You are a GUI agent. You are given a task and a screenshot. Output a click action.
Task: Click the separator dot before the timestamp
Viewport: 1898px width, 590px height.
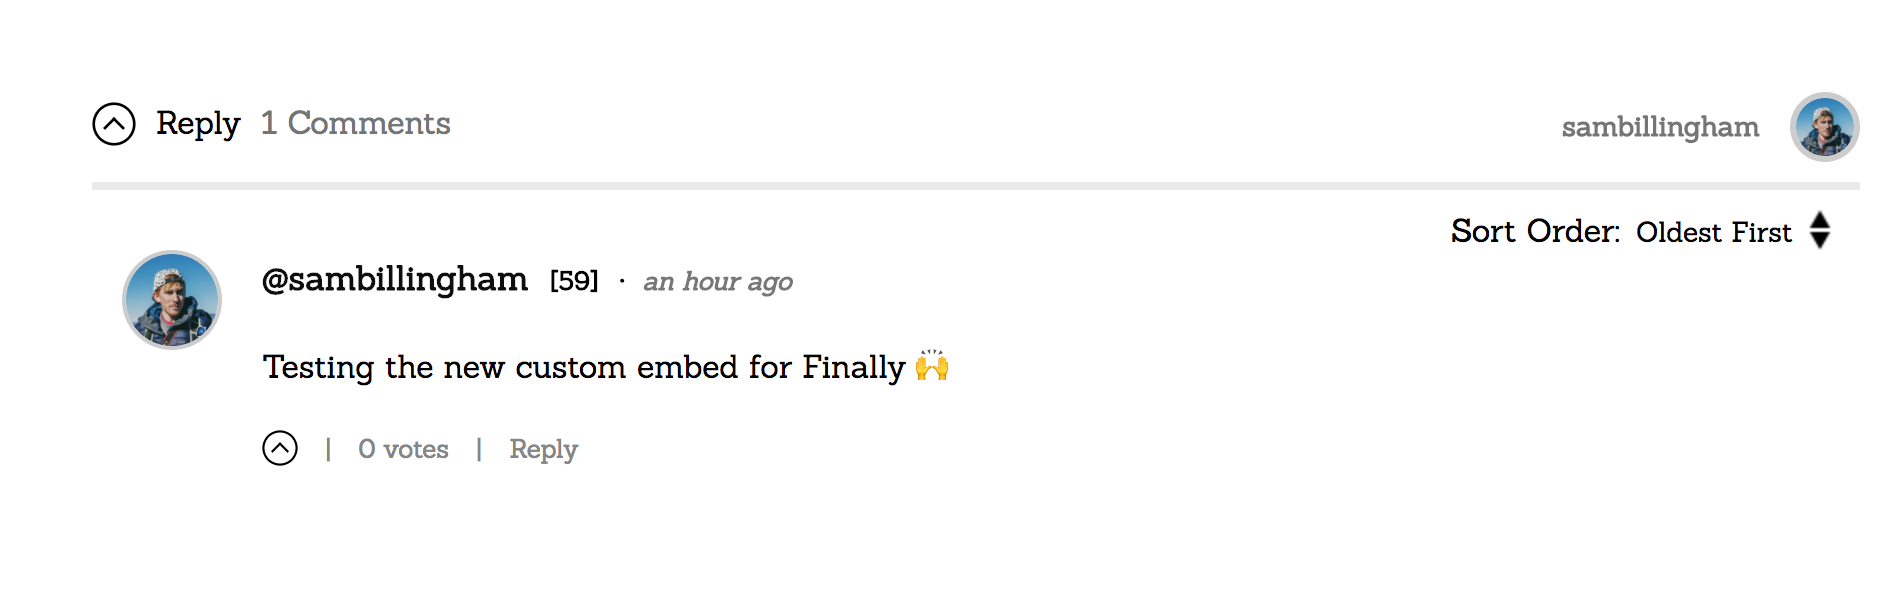point(622,282)
